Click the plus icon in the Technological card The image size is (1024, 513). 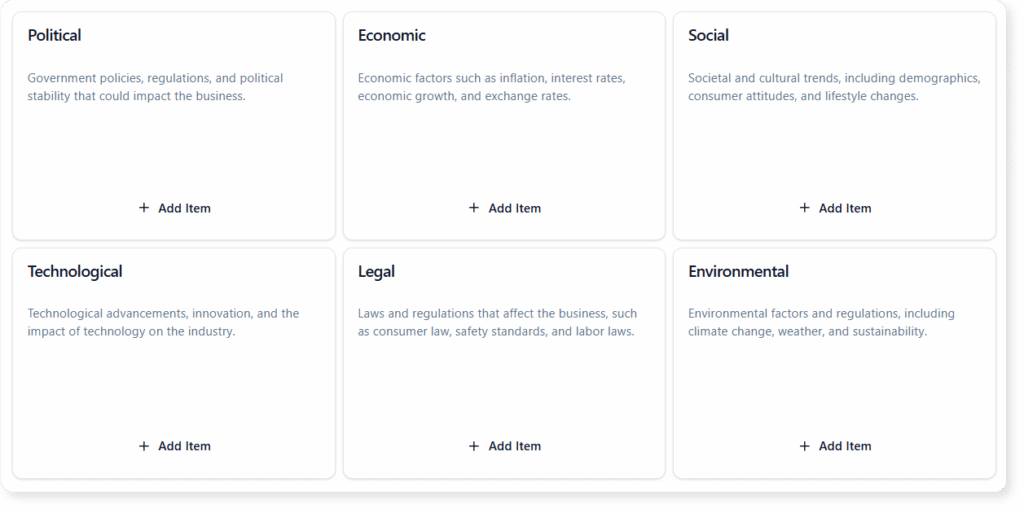(144, 446)
